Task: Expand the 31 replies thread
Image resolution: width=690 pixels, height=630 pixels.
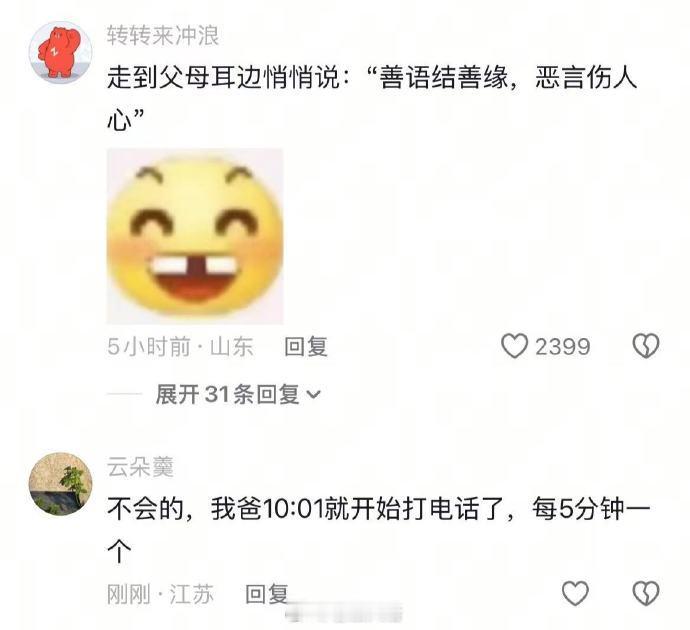Action: tap(238, 394)
